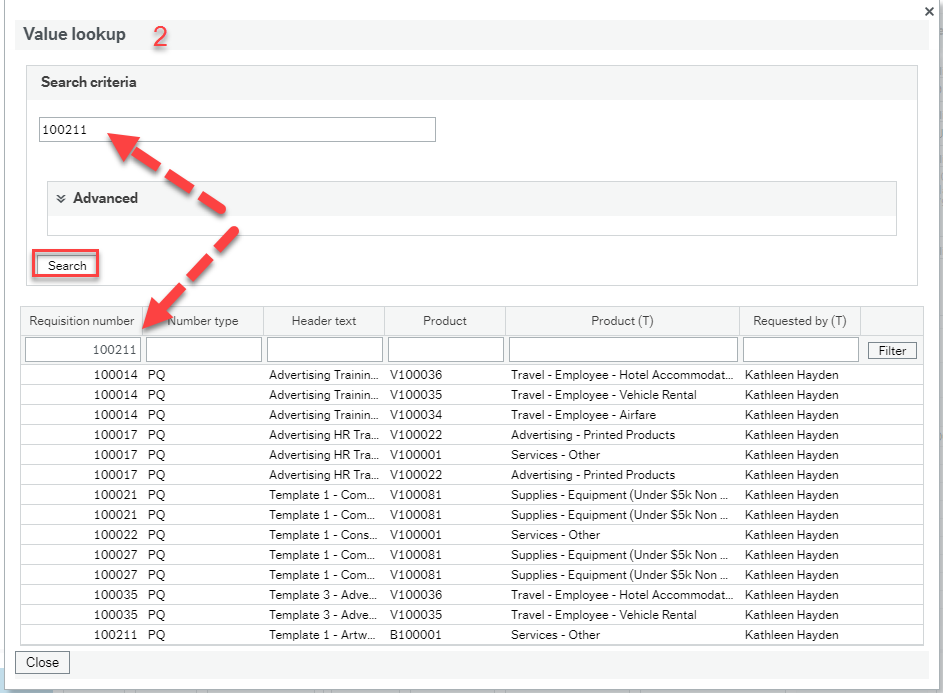
Task: Click the Filter button next to filter row
Action: [x=891, y=349]
